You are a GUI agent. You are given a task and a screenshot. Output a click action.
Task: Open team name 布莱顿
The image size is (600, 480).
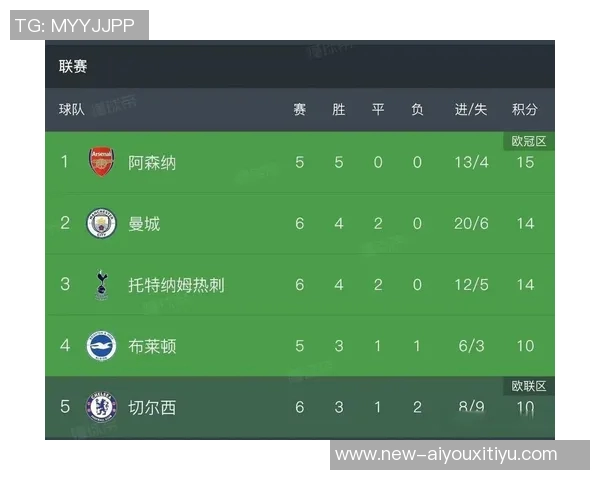152,346
